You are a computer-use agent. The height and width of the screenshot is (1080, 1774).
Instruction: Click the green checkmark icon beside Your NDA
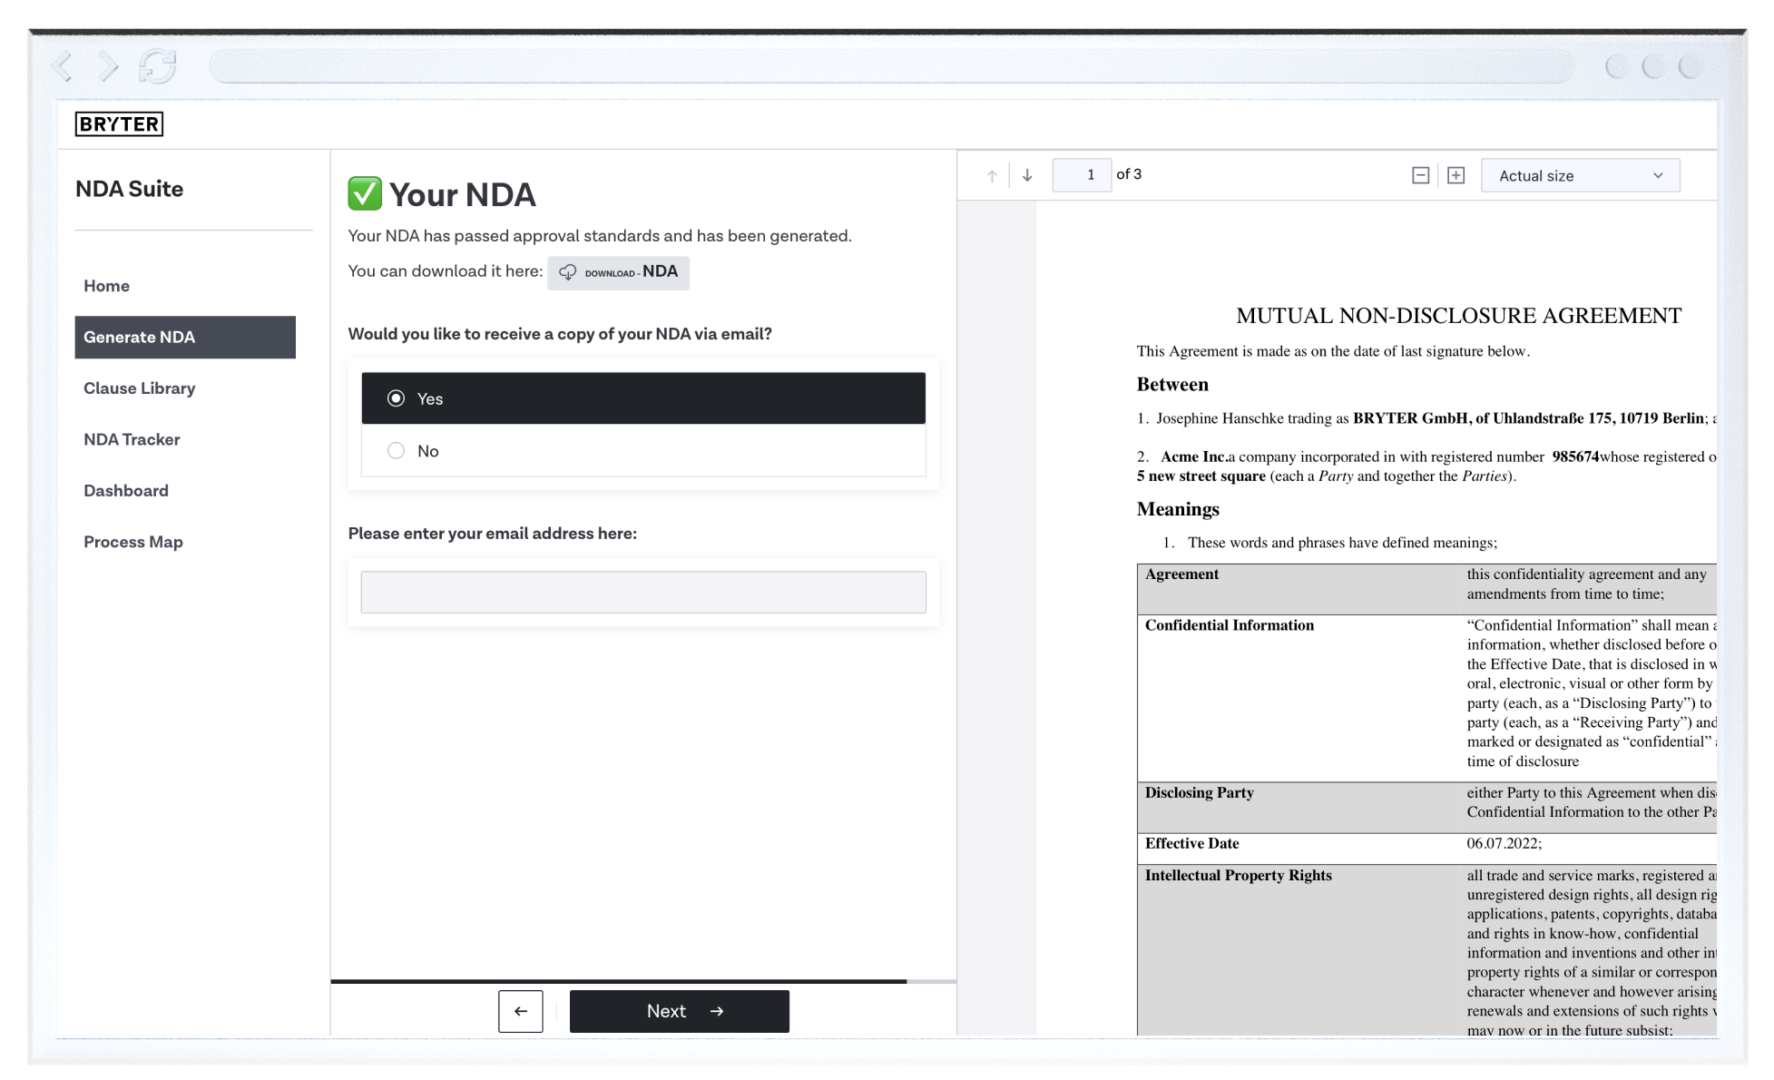coord(365,193)
